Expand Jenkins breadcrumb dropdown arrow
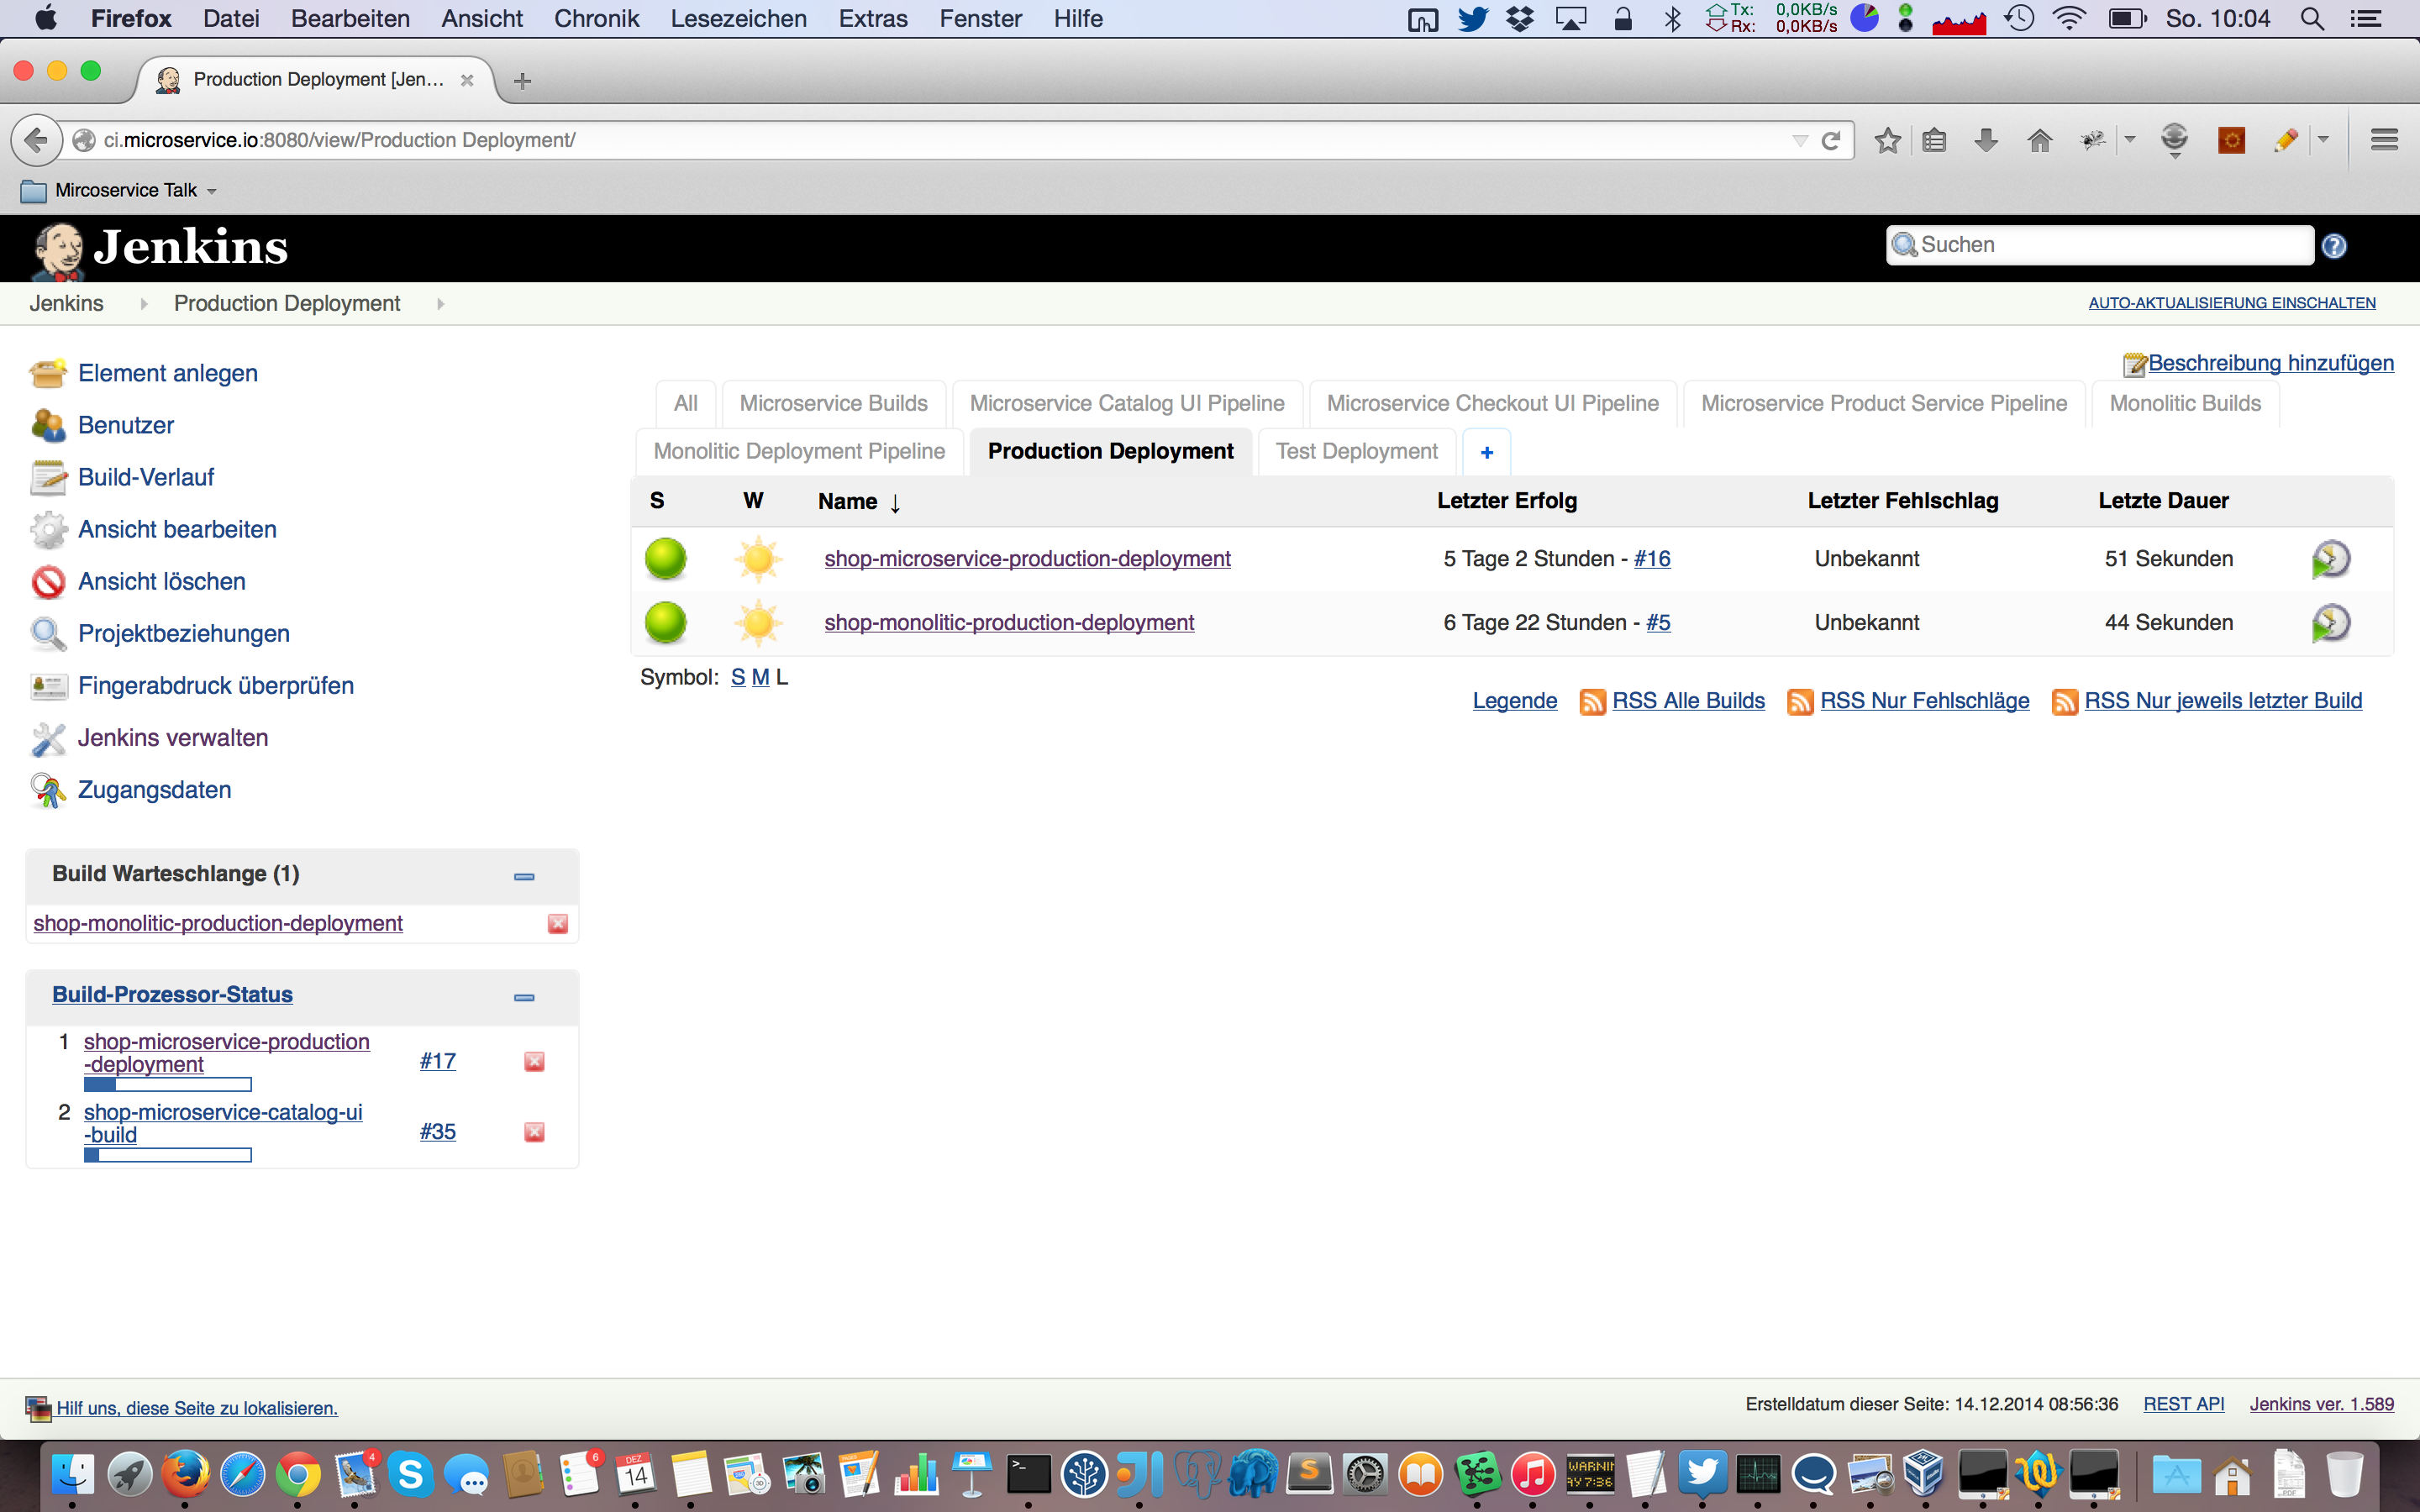 pyautogui.click(x=144, y=303)
